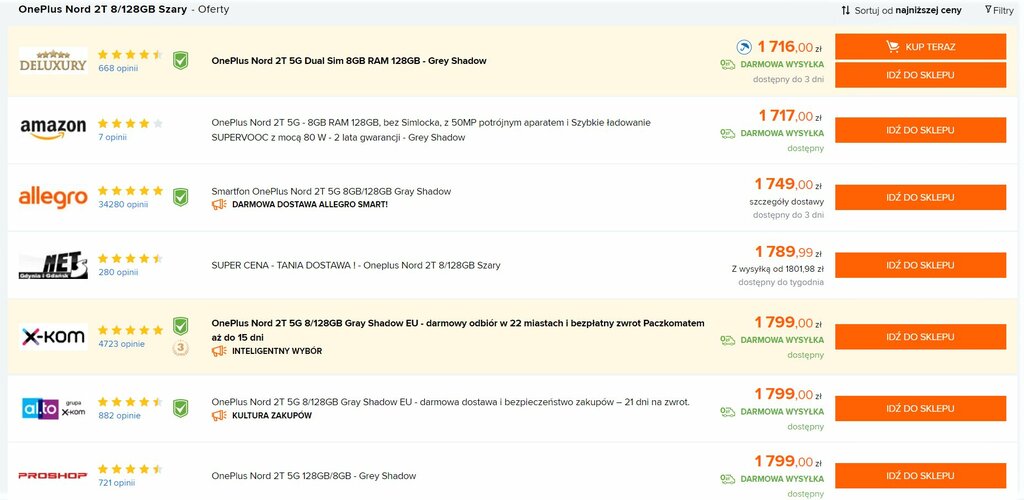This screenshot has height=500, width=1024.
Task: Click the star rating for NET shop
Action: (x=130, y=258)
